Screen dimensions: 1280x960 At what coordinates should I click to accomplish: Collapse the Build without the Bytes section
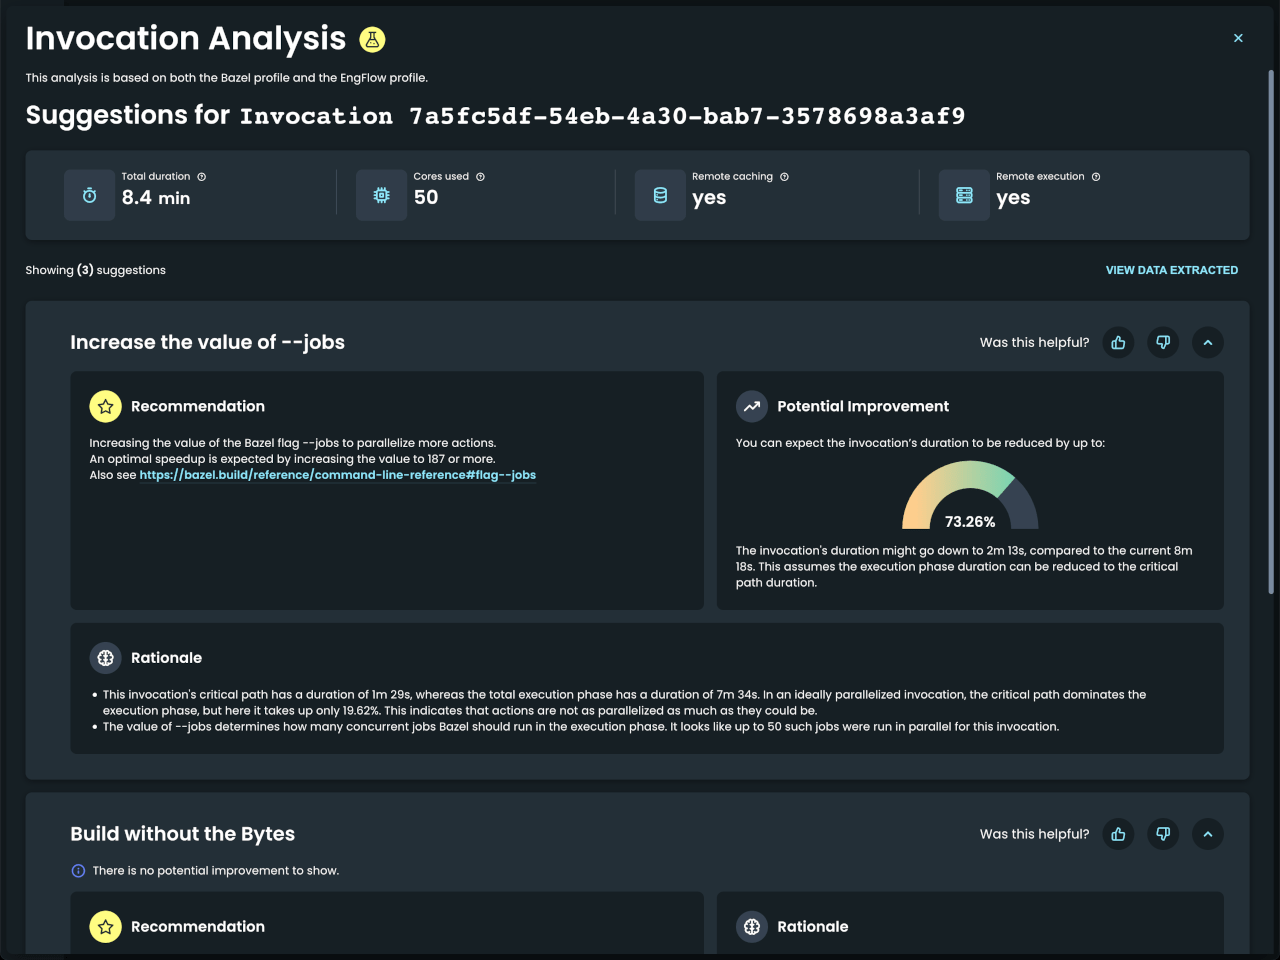click(x=1208, y=834)
